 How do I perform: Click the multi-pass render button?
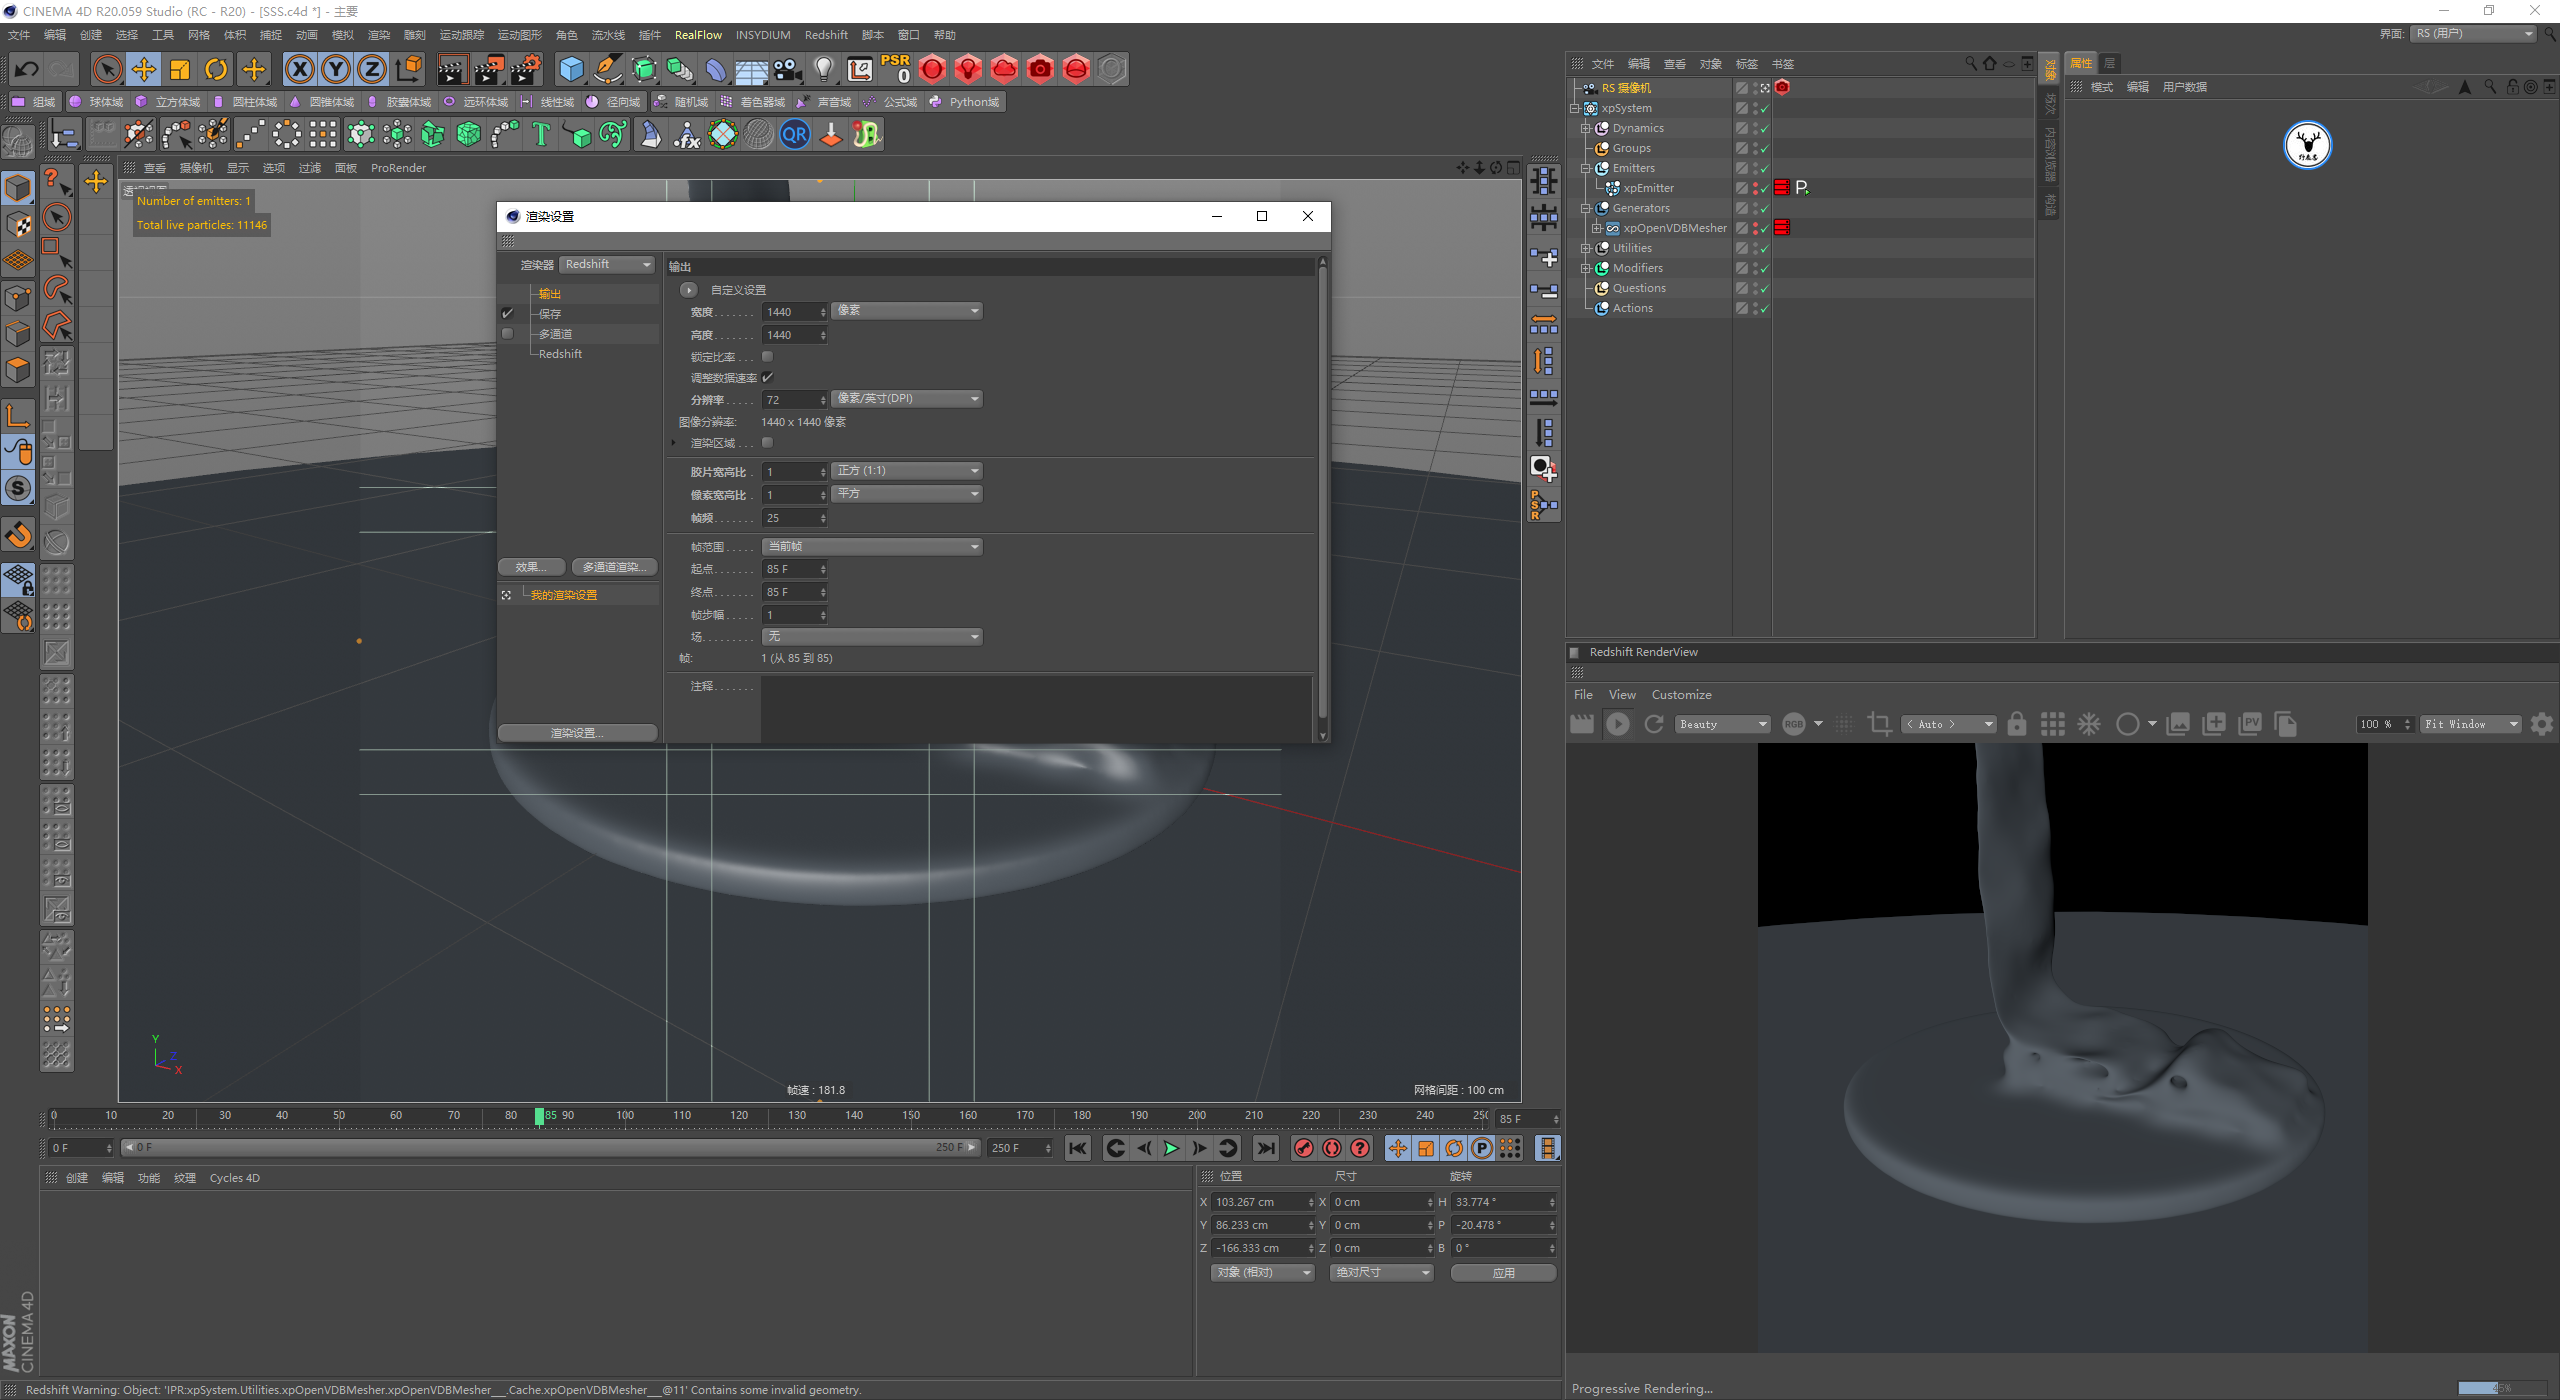pos(614,567)
